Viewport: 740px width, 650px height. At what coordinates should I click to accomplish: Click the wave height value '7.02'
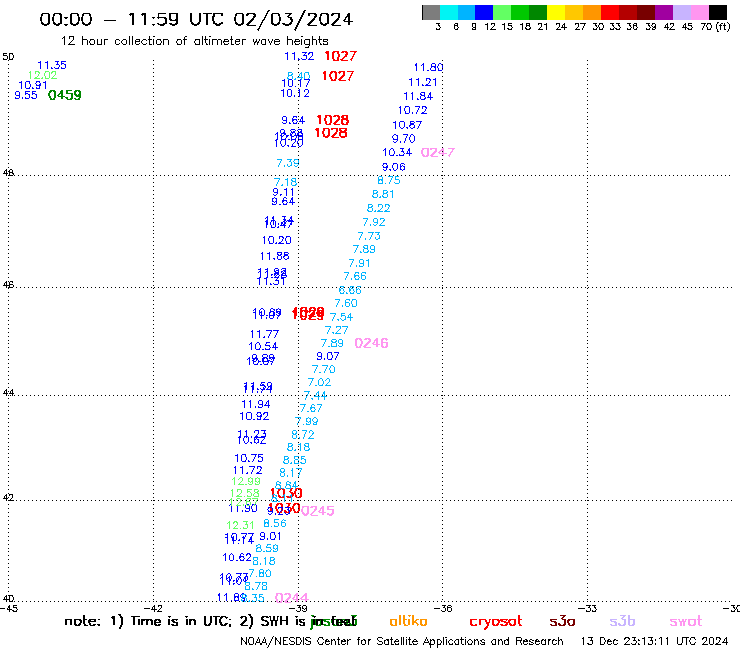tap(320, 382)
